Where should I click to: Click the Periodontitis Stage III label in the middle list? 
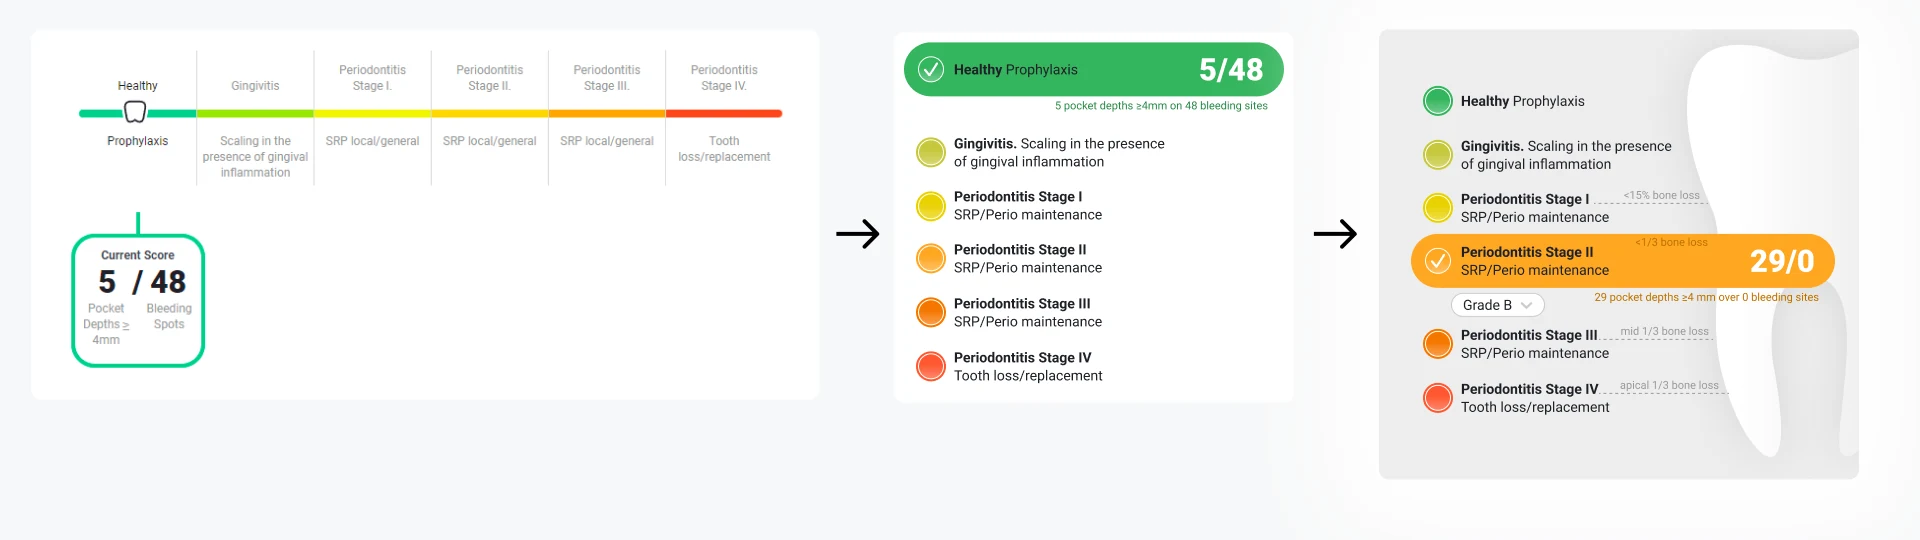[x=1022, y=303]
